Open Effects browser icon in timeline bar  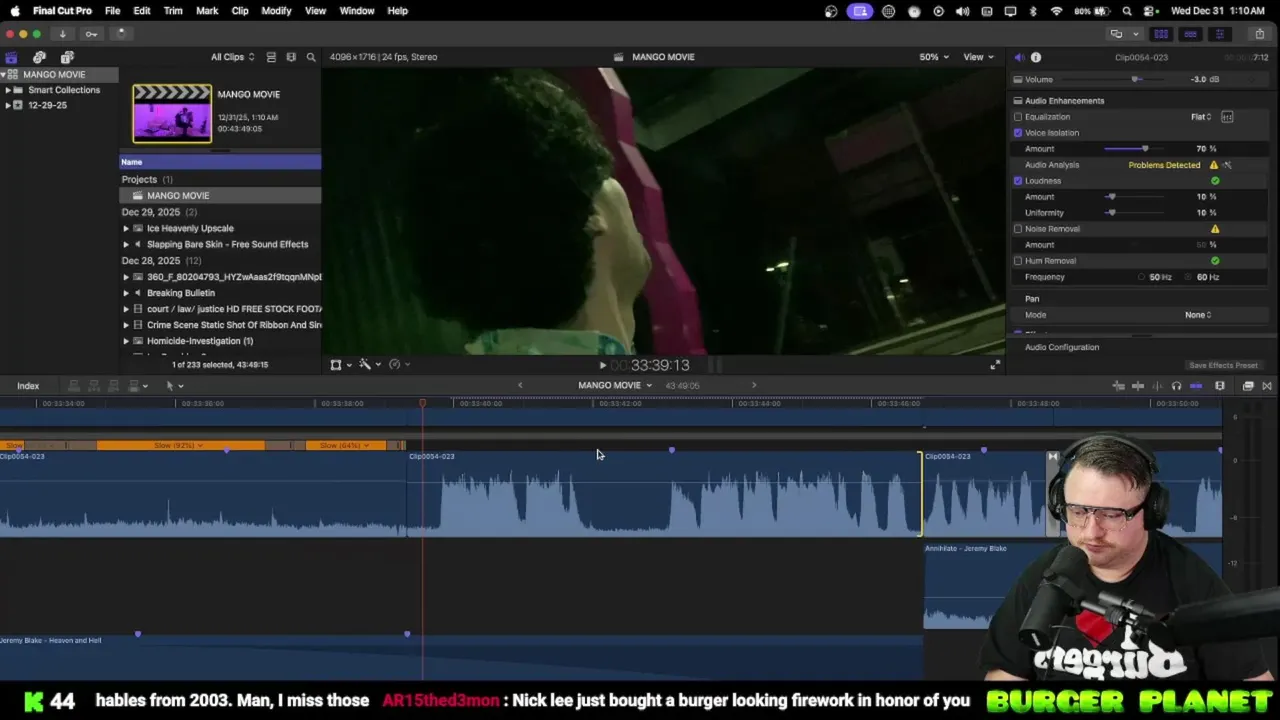pyautogui.click(x=1248, y=386)
